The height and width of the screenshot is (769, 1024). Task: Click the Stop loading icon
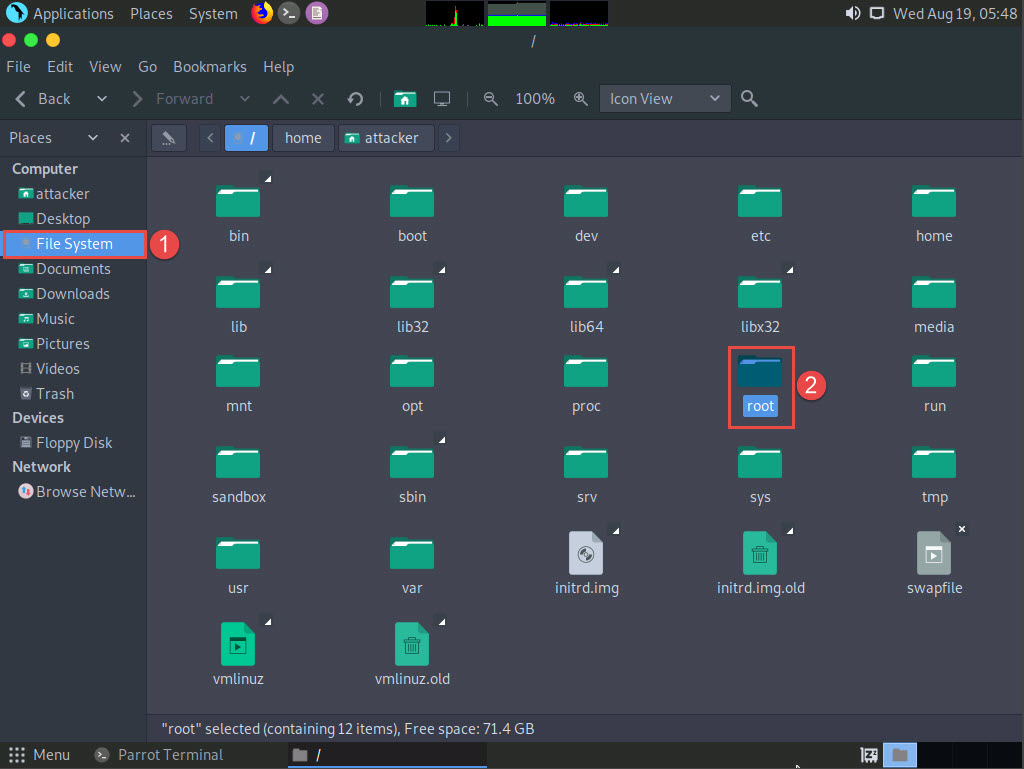(318, 99)
